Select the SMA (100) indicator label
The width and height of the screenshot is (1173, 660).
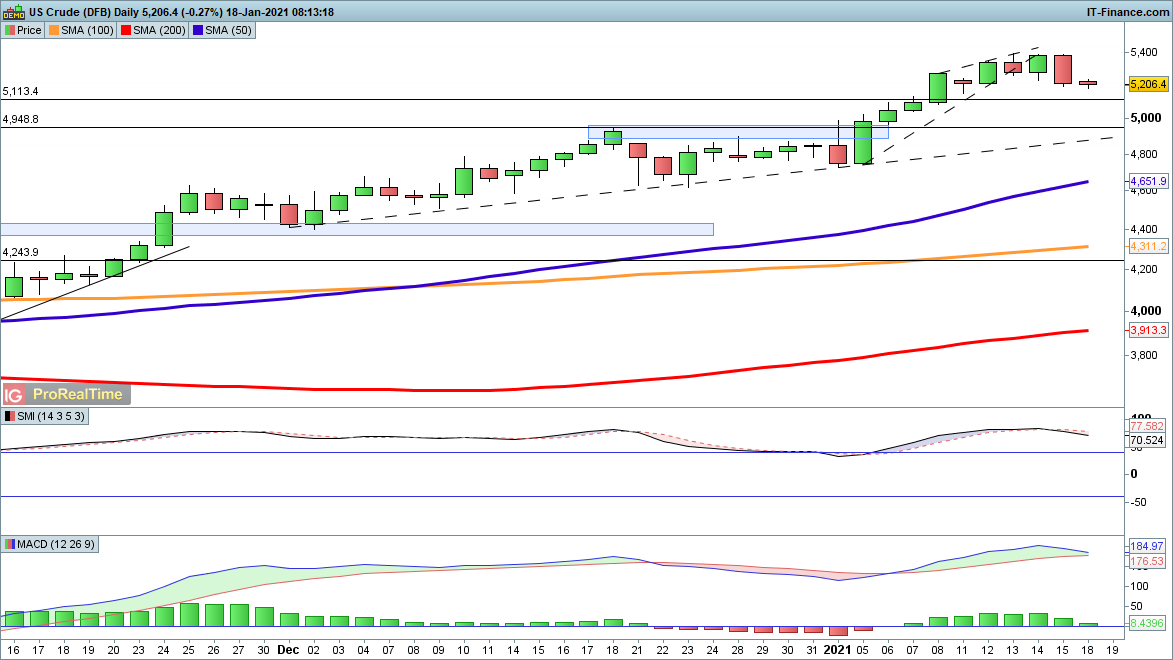point(87,30)
